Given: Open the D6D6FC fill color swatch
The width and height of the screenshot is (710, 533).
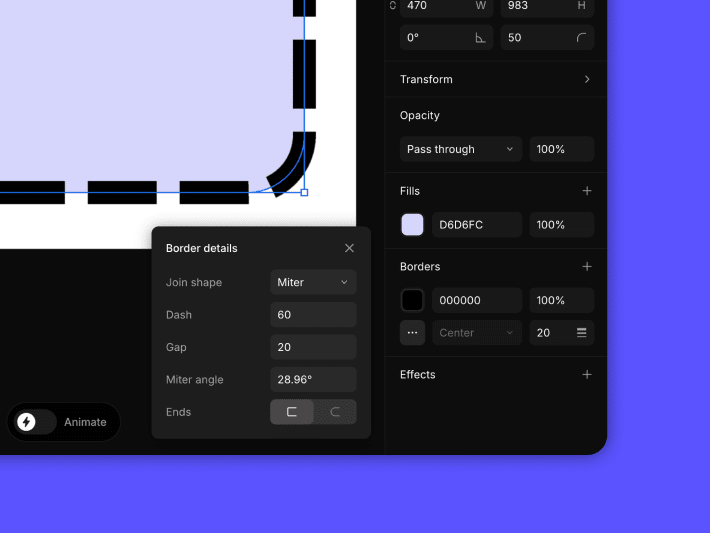Looking at the screenshot, I should coord(413,225).
